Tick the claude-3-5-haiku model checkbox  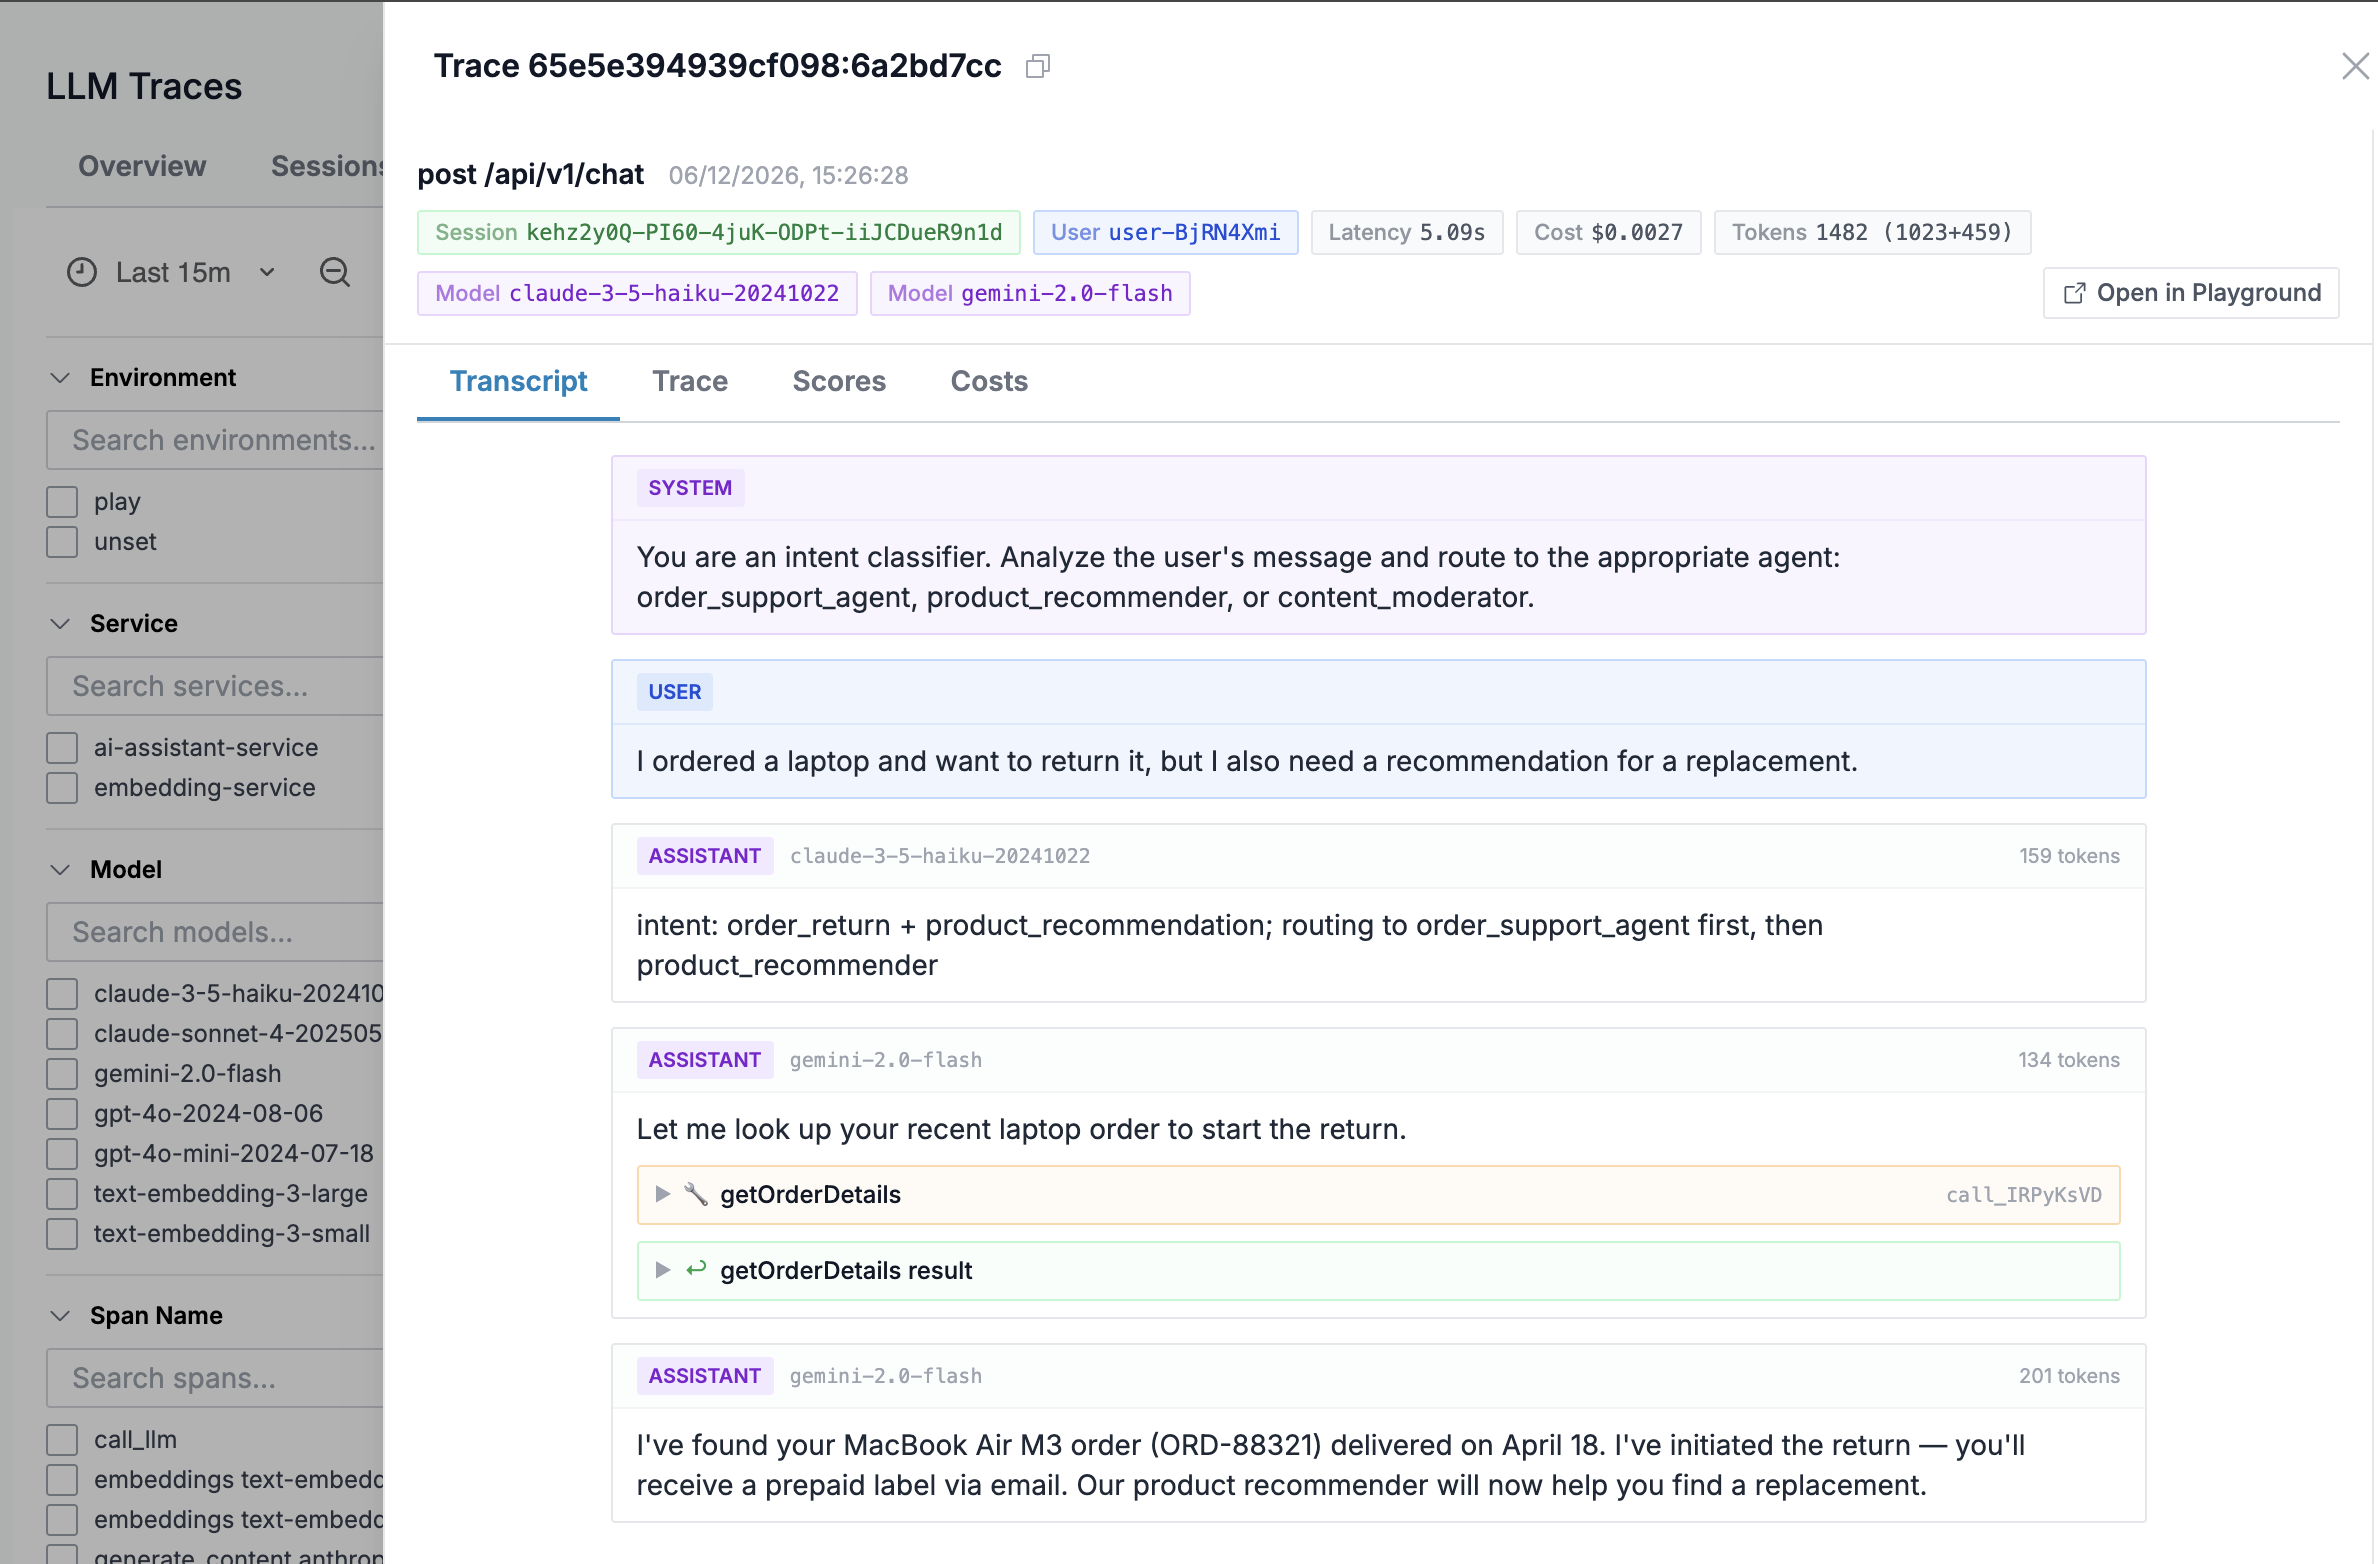tap(62, 994)
